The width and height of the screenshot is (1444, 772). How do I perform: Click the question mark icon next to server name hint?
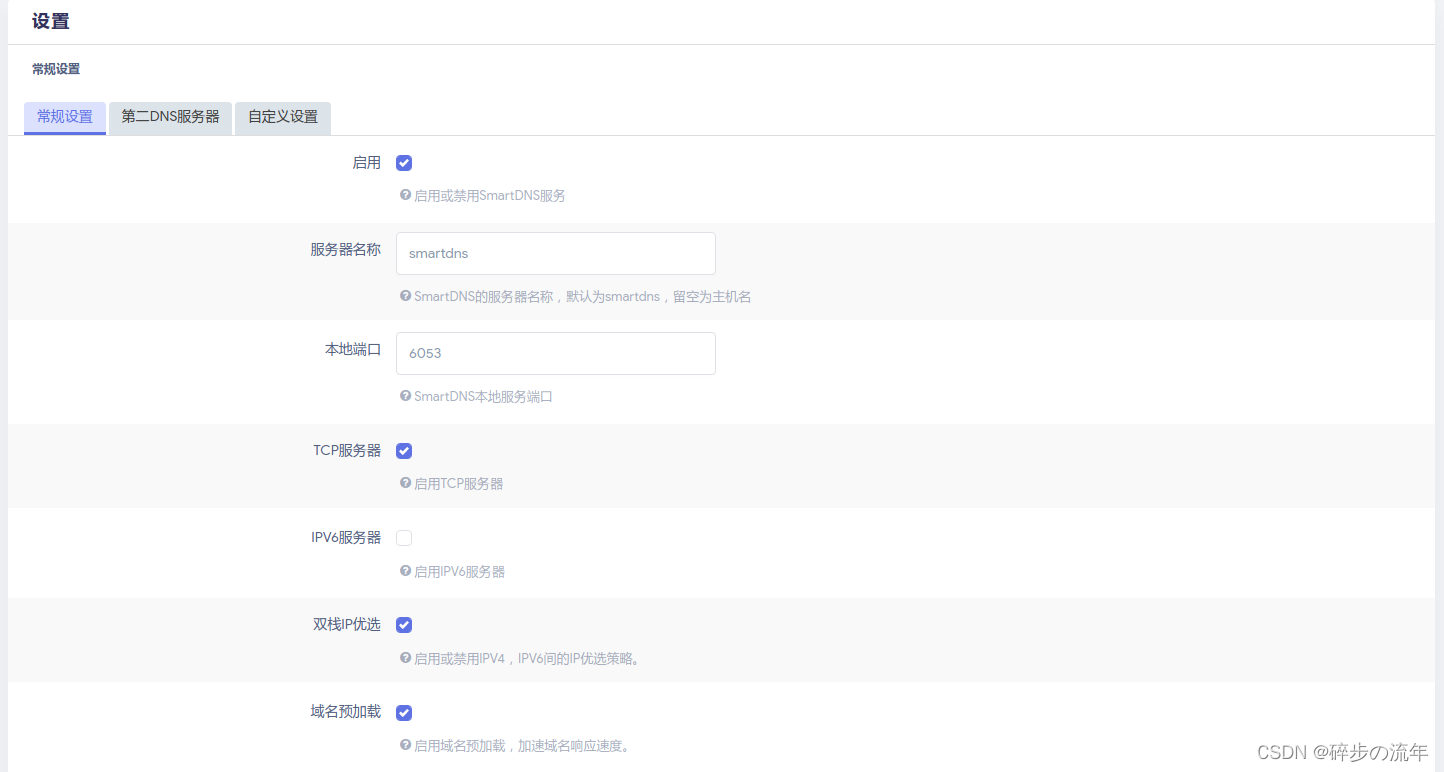405,296
